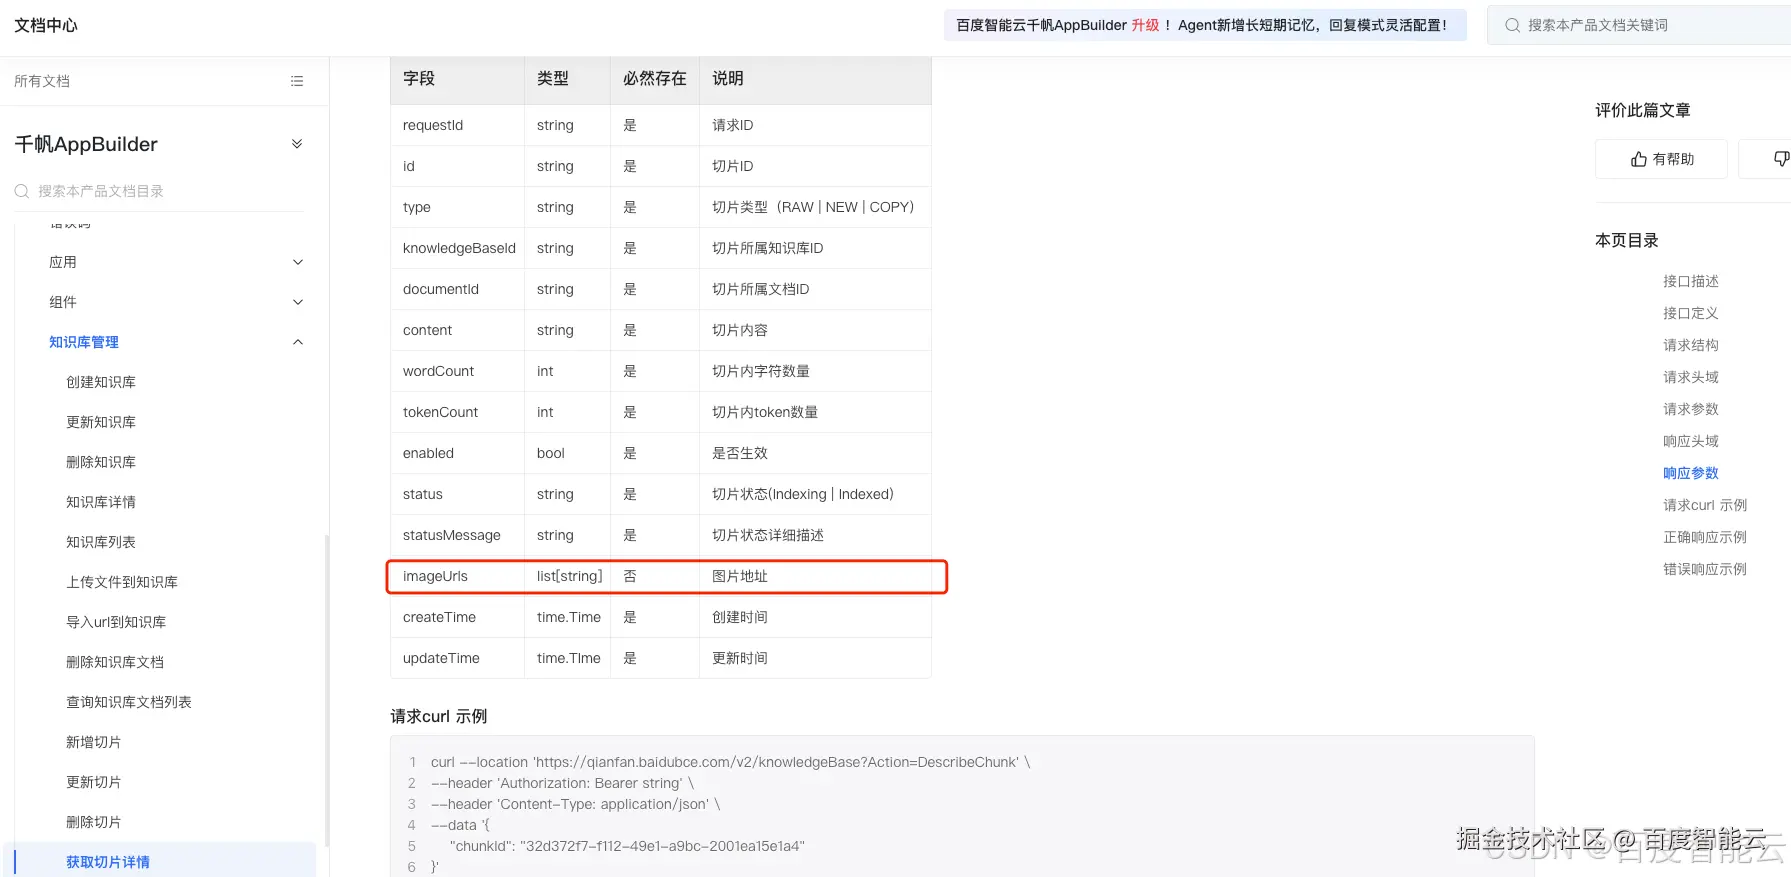This screenshot has width=1791, height=877.
Task: Expand the 组件 menu section
Action: [x=297, y=302]
